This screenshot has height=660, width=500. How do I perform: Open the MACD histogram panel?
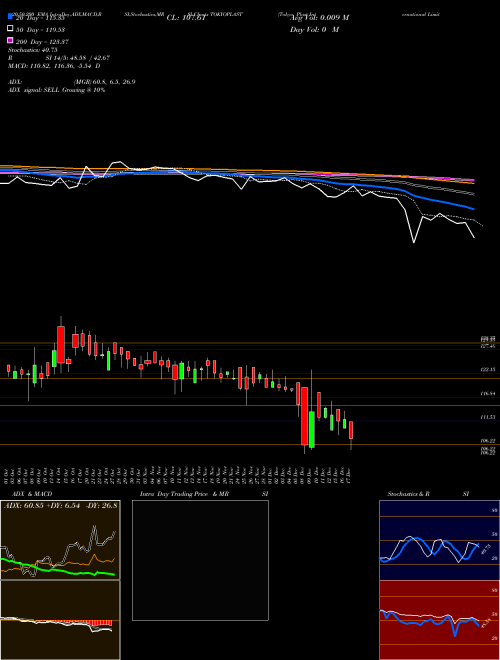point(60,620)
